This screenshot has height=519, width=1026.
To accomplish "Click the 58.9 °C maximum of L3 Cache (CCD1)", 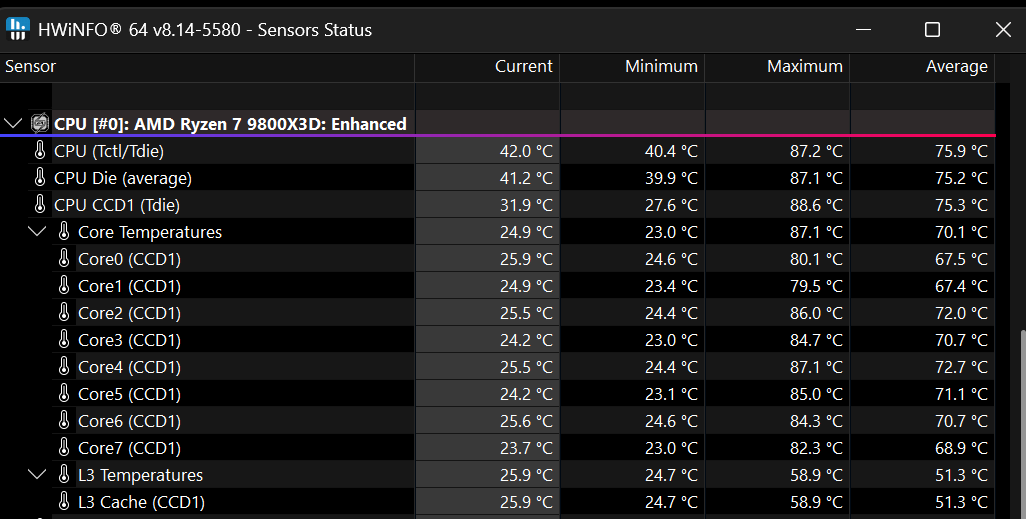I will click(x=816, y=502).
